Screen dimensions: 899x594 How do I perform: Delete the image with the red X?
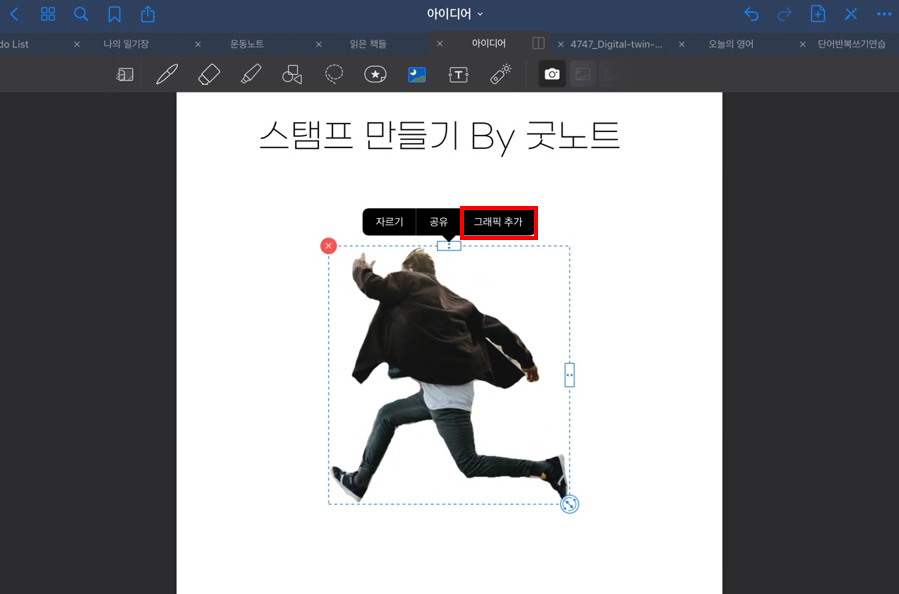(x=329, y=246)
